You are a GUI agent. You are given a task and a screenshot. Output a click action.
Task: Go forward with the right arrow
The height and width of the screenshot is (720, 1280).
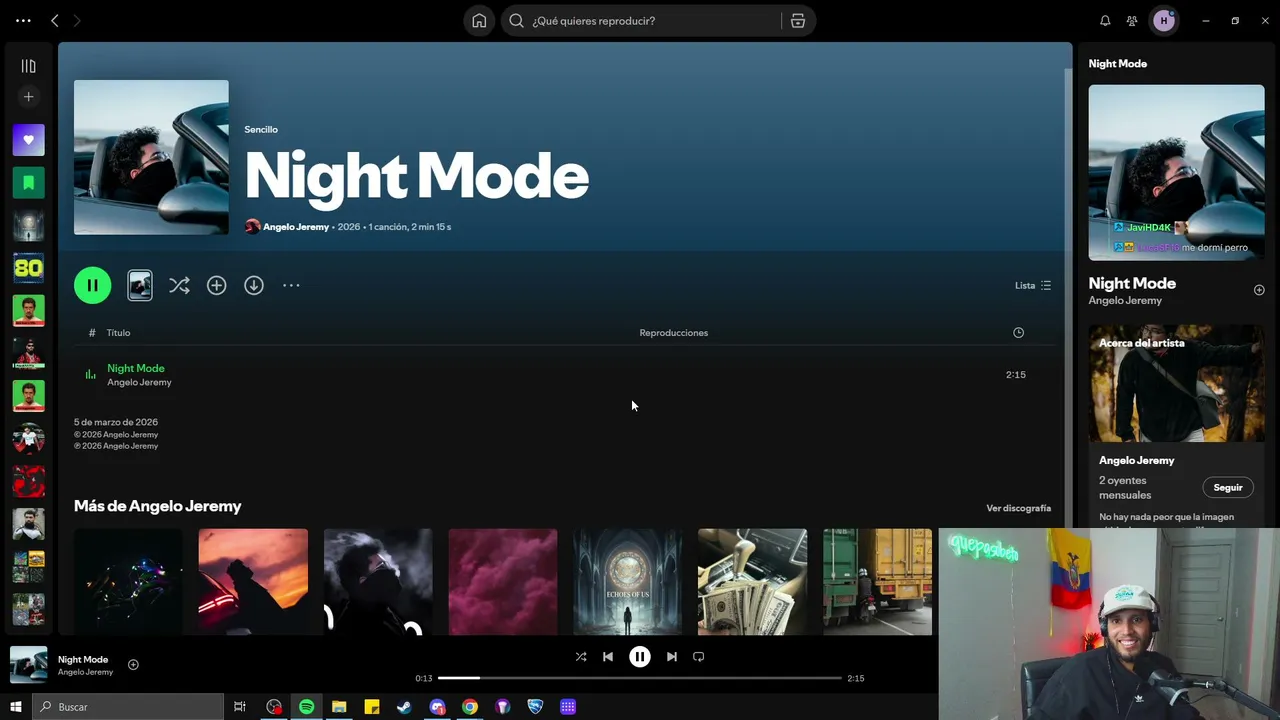[77, 20]
